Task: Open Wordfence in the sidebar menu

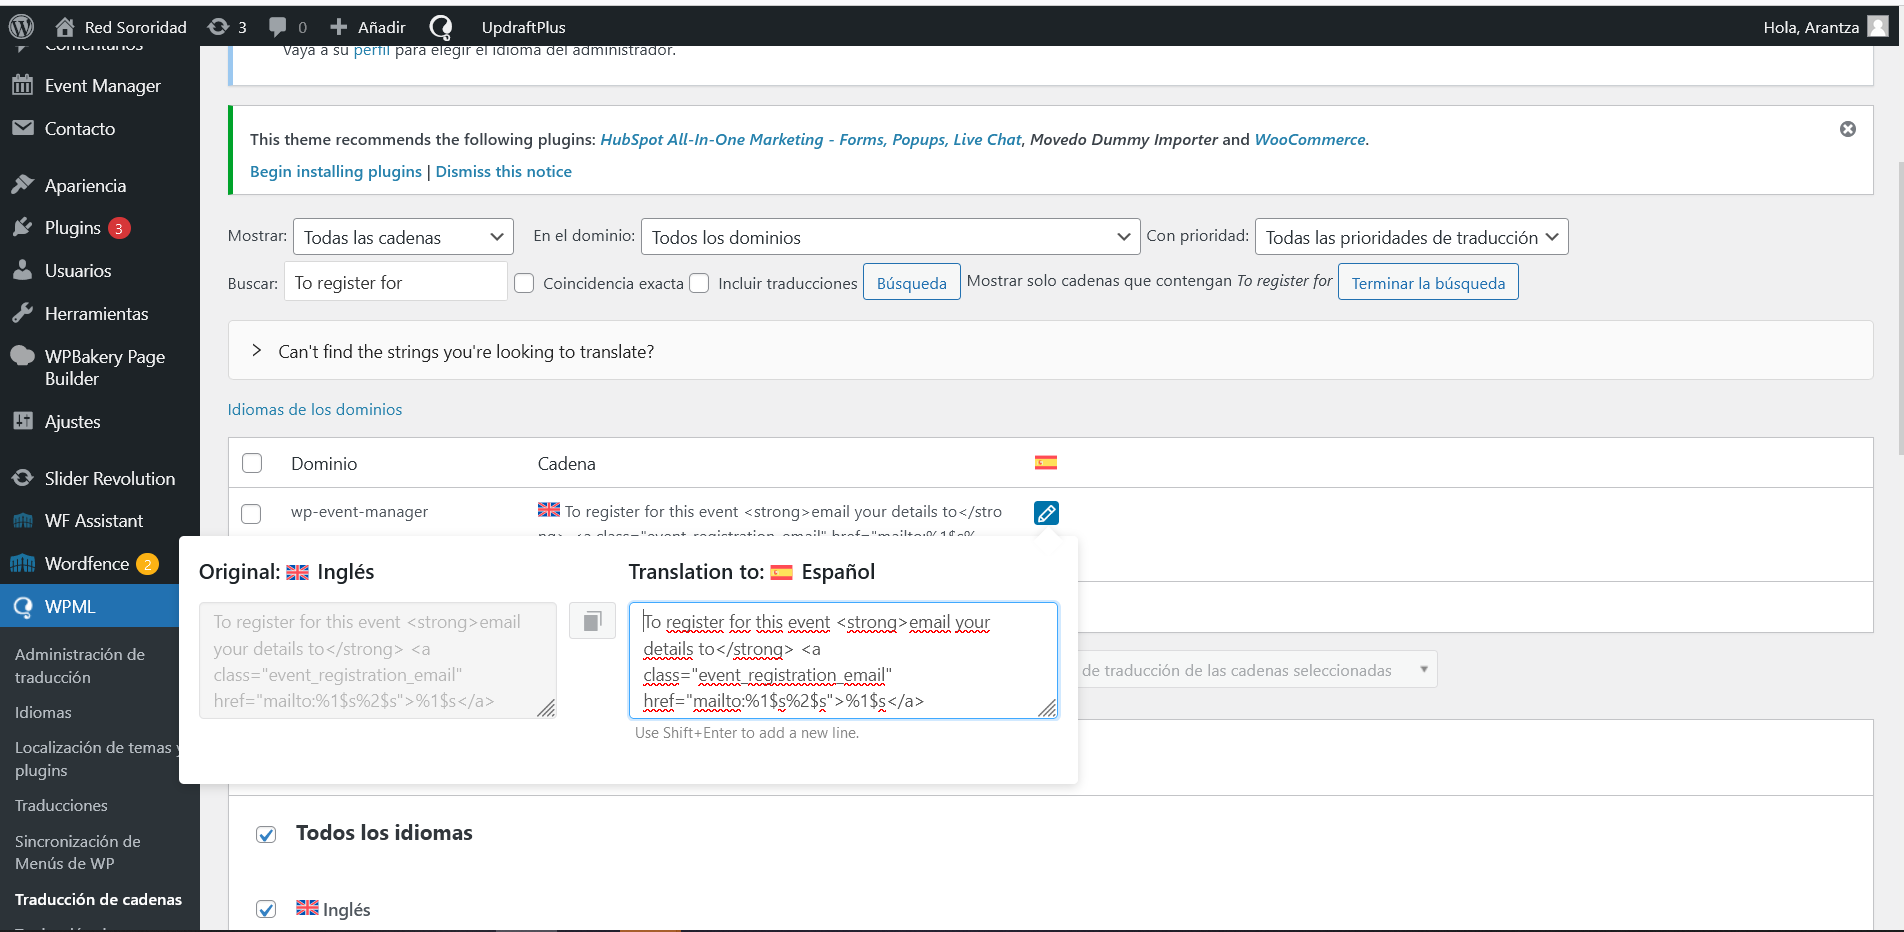Action: (87, 564)
